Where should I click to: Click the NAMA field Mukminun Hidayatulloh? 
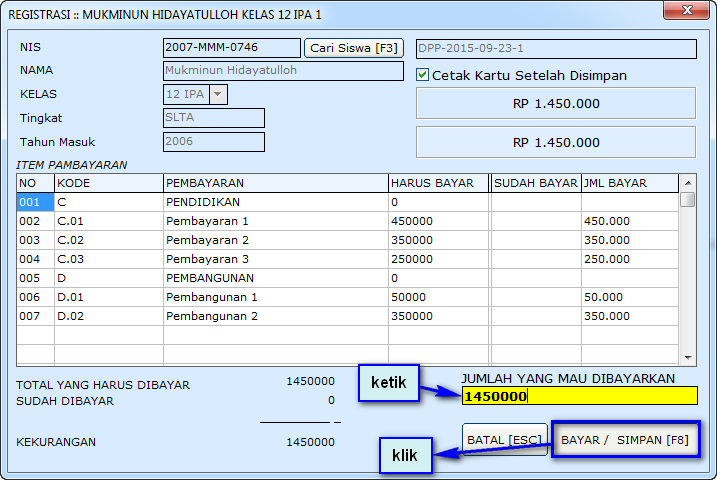tap(283, 71)
